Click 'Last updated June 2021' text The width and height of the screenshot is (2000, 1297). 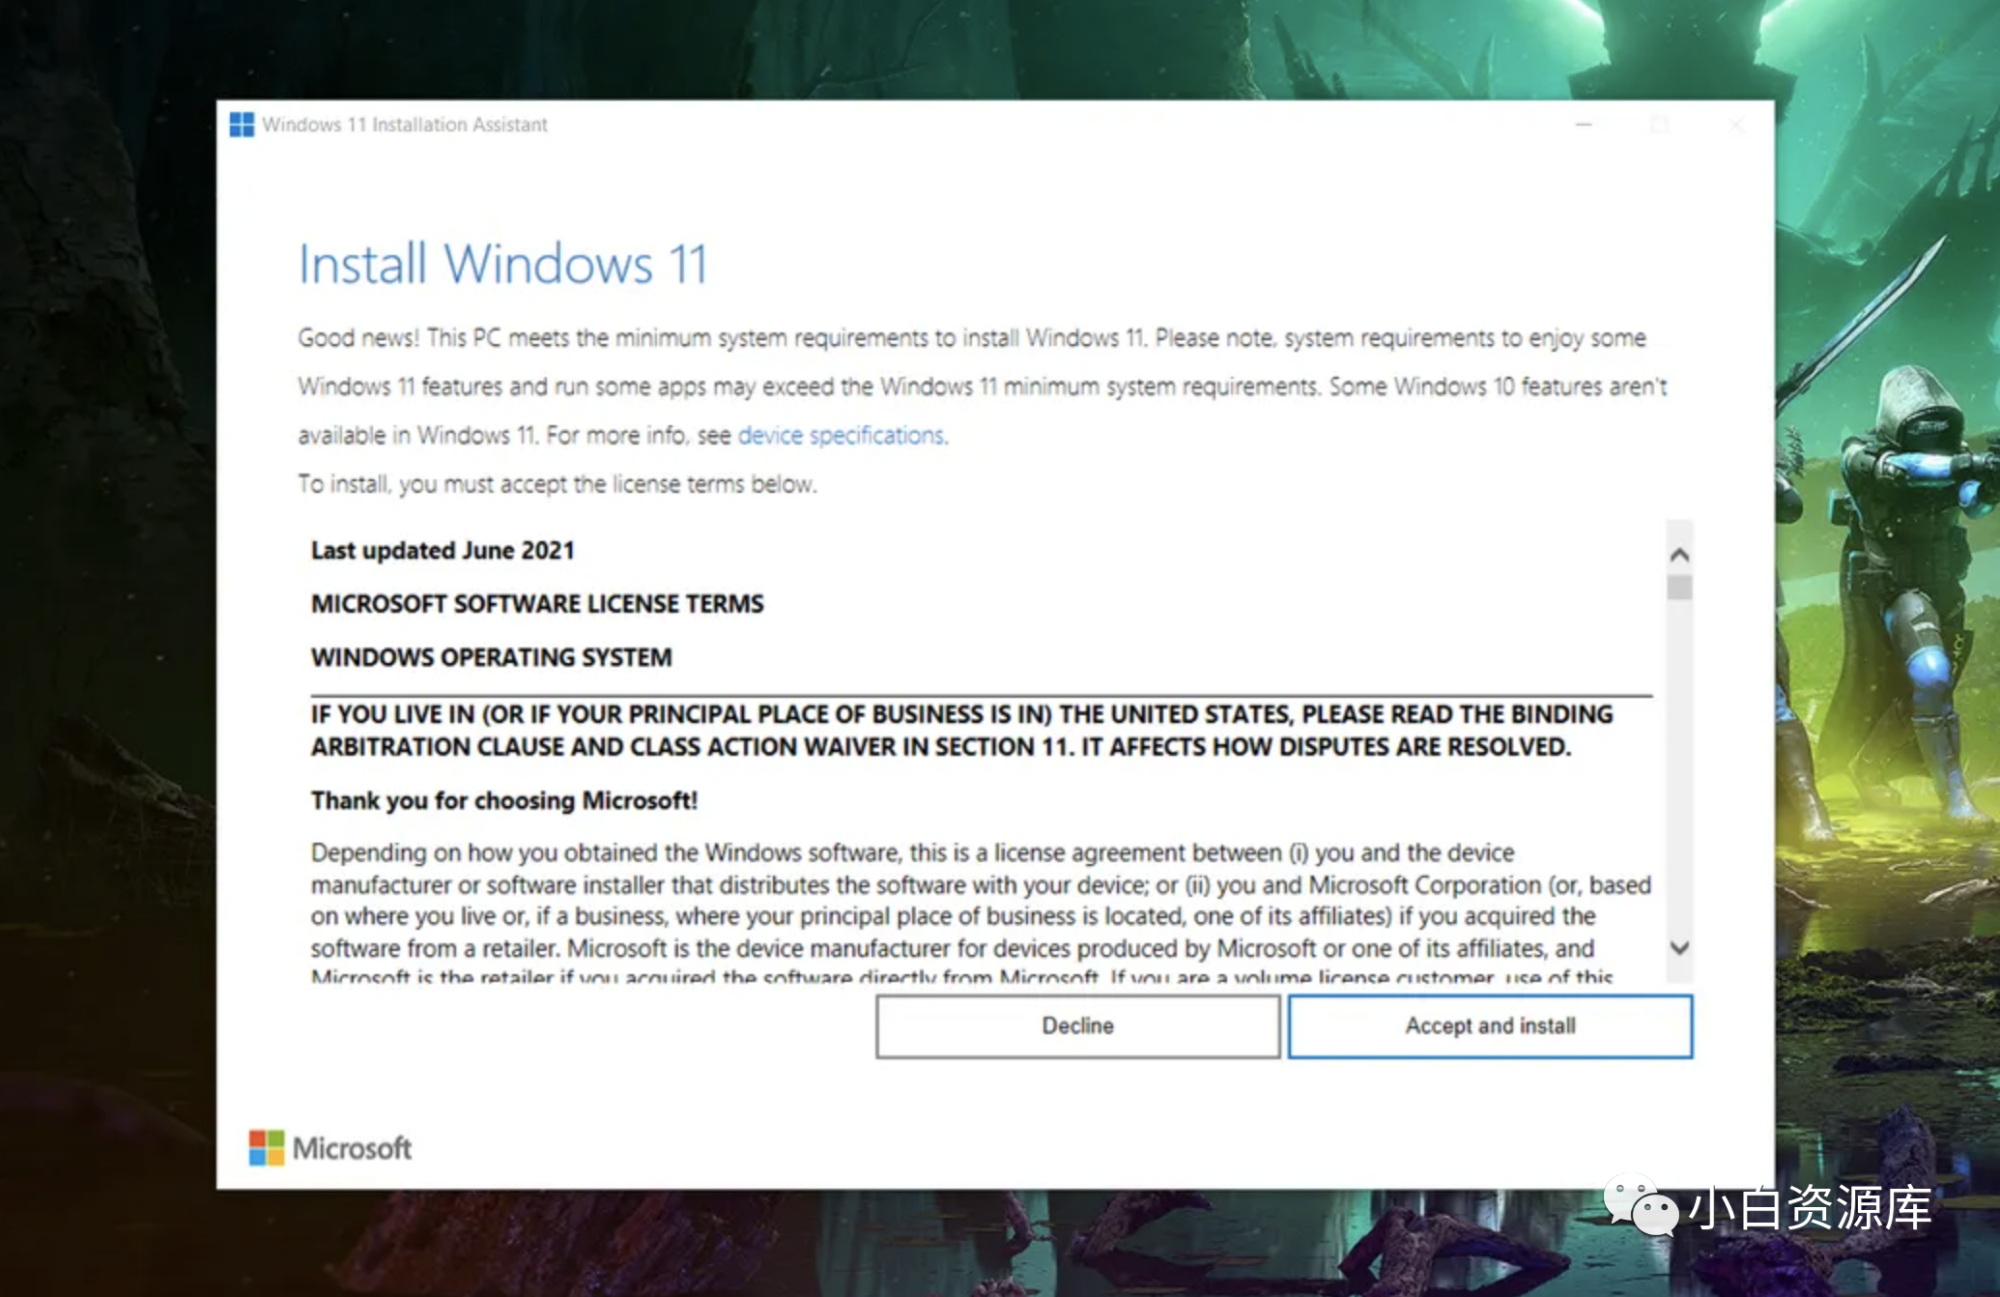point(443,551)
